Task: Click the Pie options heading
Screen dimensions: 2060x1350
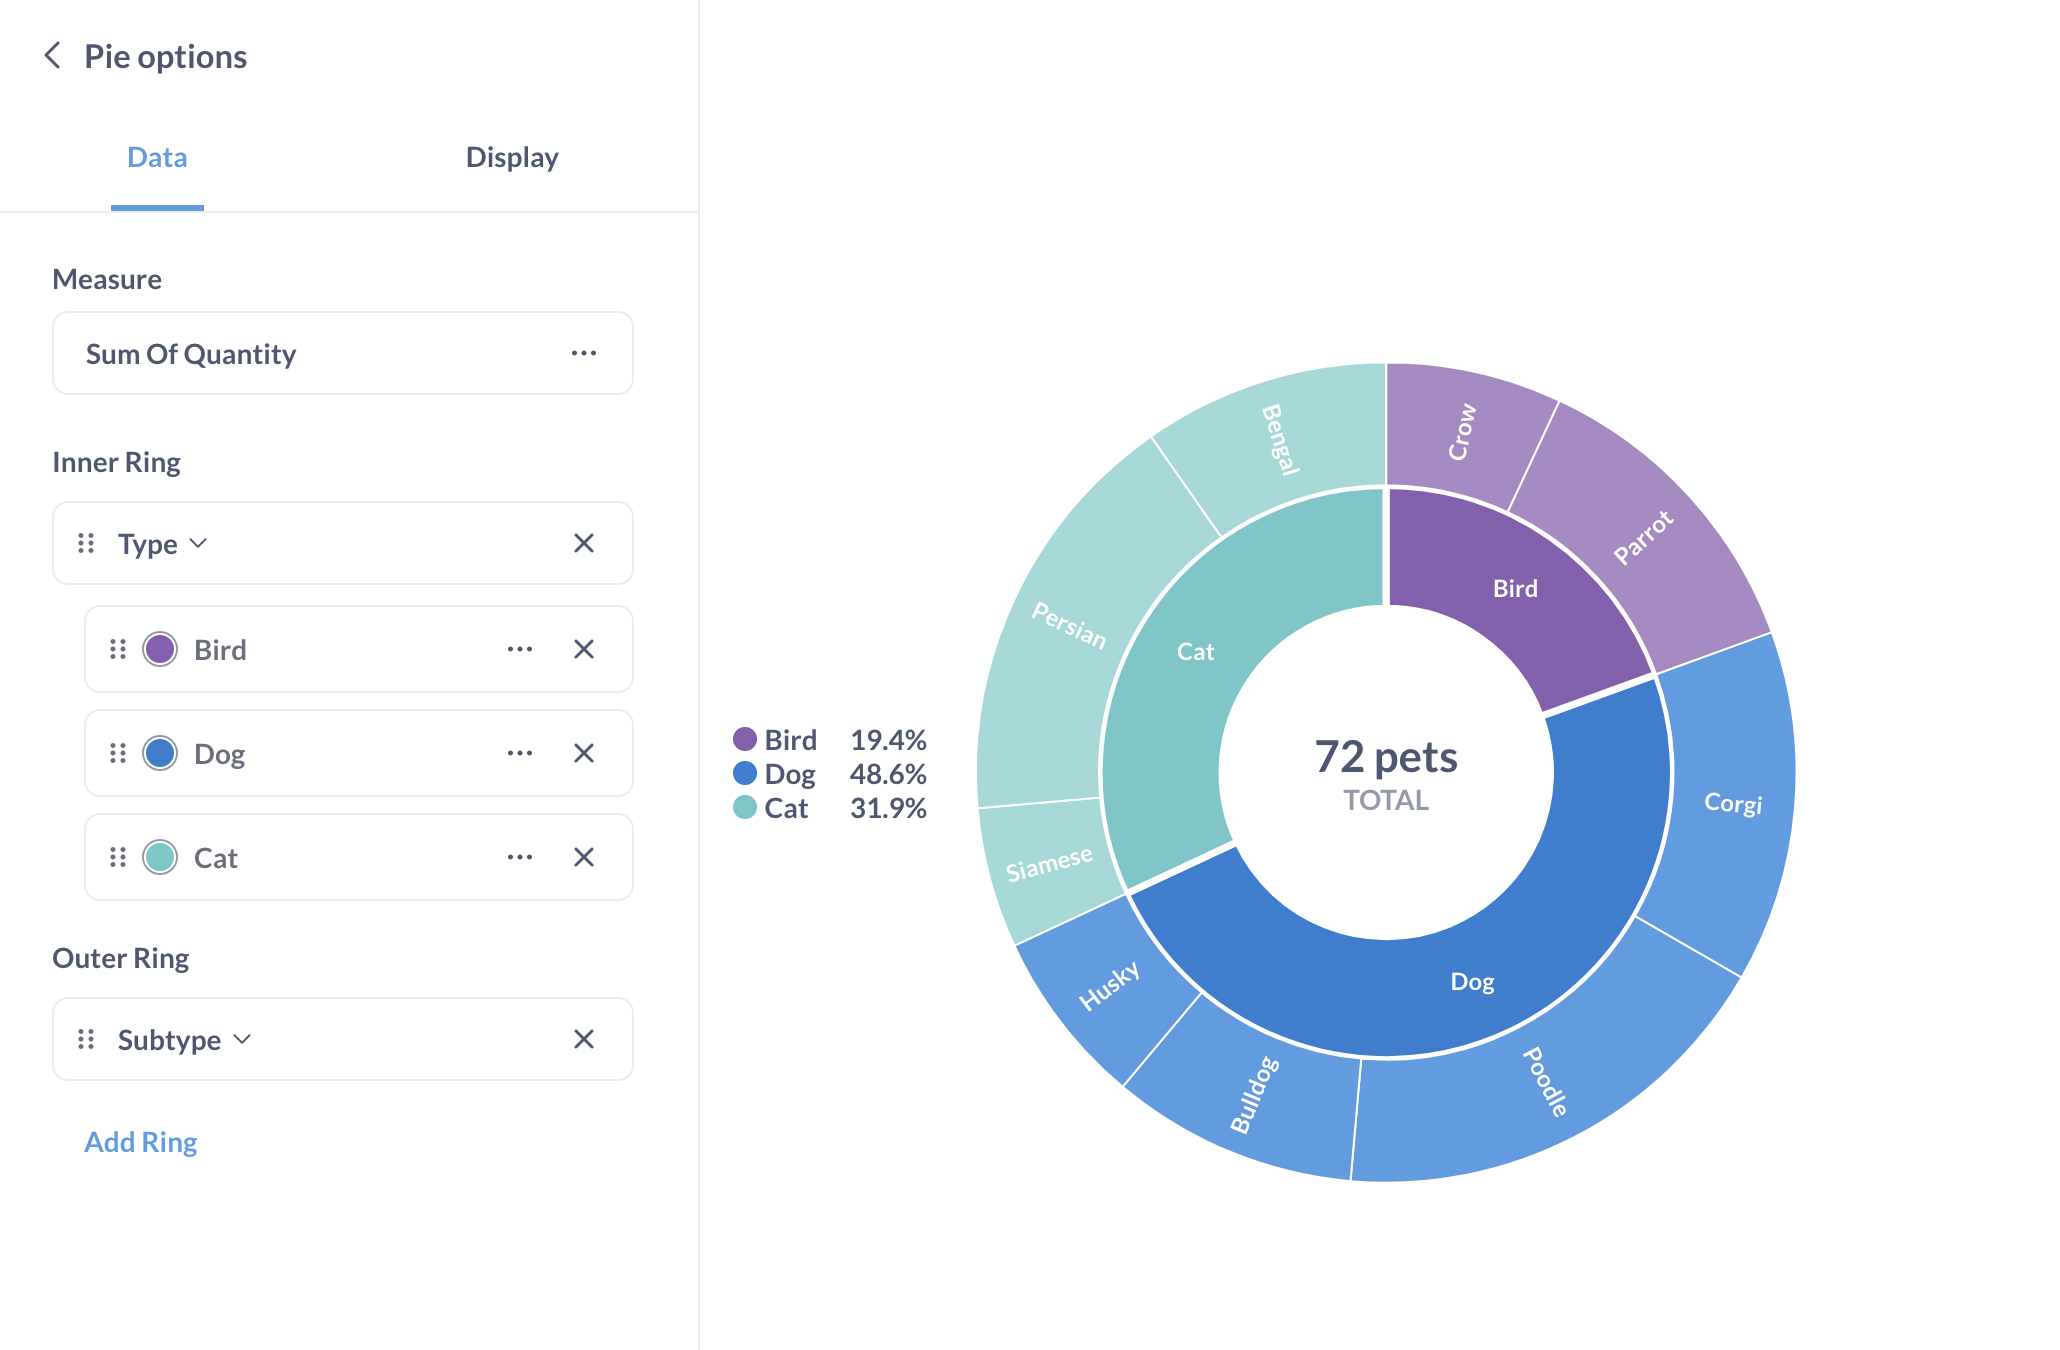Action: pyautogui.click(x=165, y=55)
